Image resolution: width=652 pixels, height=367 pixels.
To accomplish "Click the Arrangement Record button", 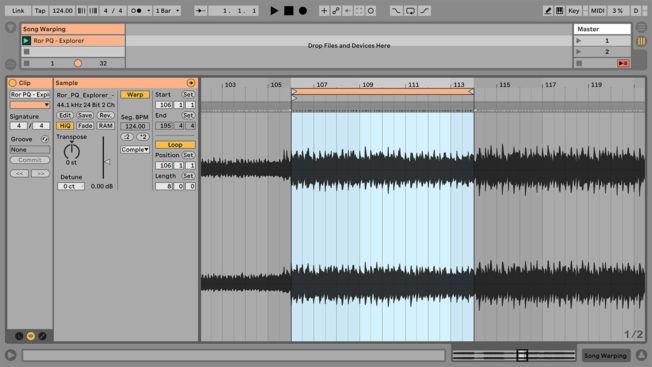I will (303, 11).
